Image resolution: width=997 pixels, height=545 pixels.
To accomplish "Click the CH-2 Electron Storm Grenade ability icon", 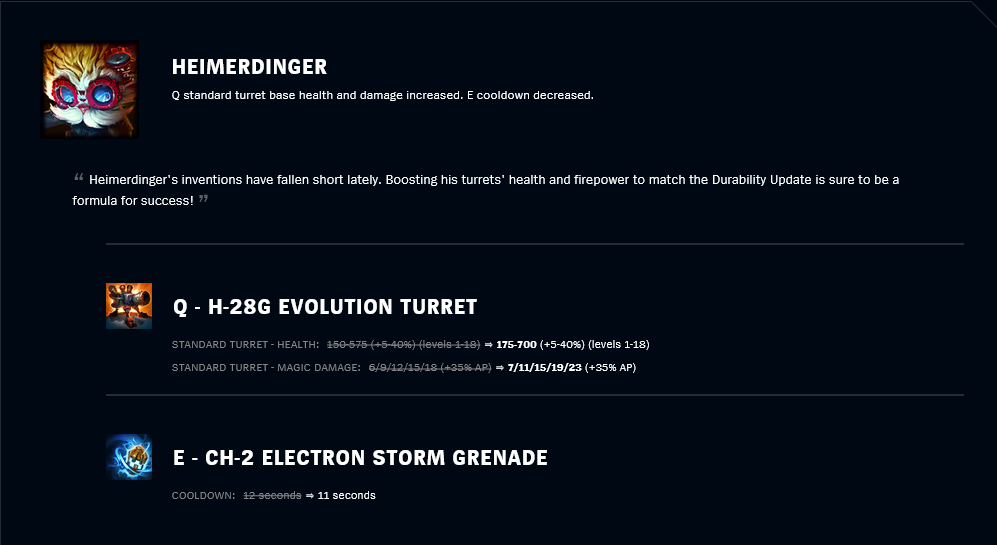I will (x=129, y=457).
